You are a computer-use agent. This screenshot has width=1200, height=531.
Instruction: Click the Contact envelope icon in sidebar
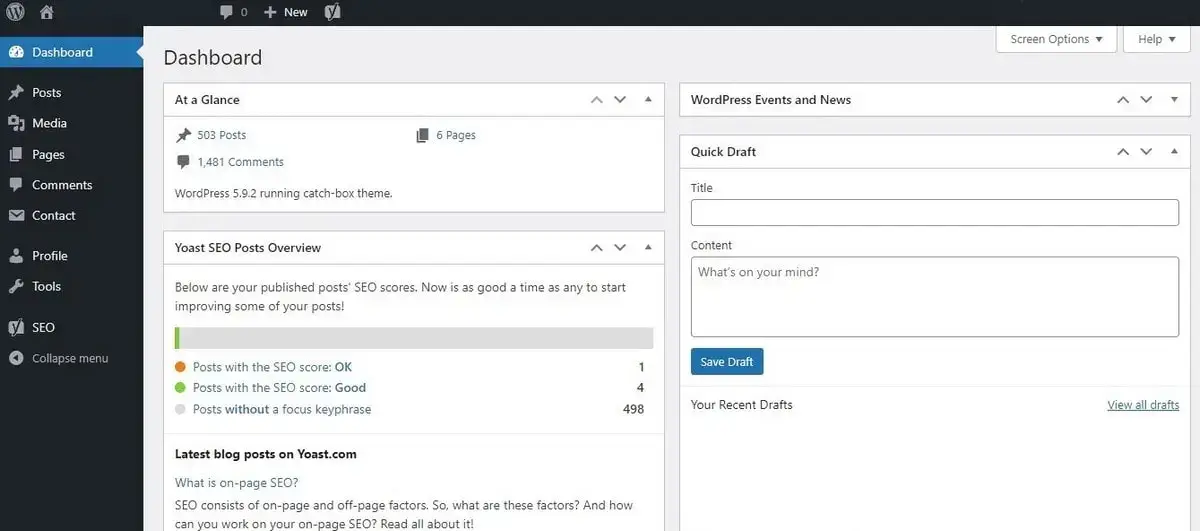(x=16, y=215)
